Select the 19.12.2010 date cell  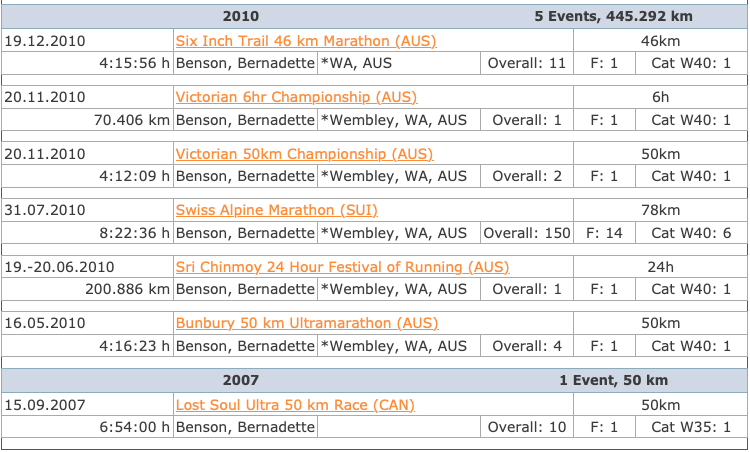[x=88, y=41]
